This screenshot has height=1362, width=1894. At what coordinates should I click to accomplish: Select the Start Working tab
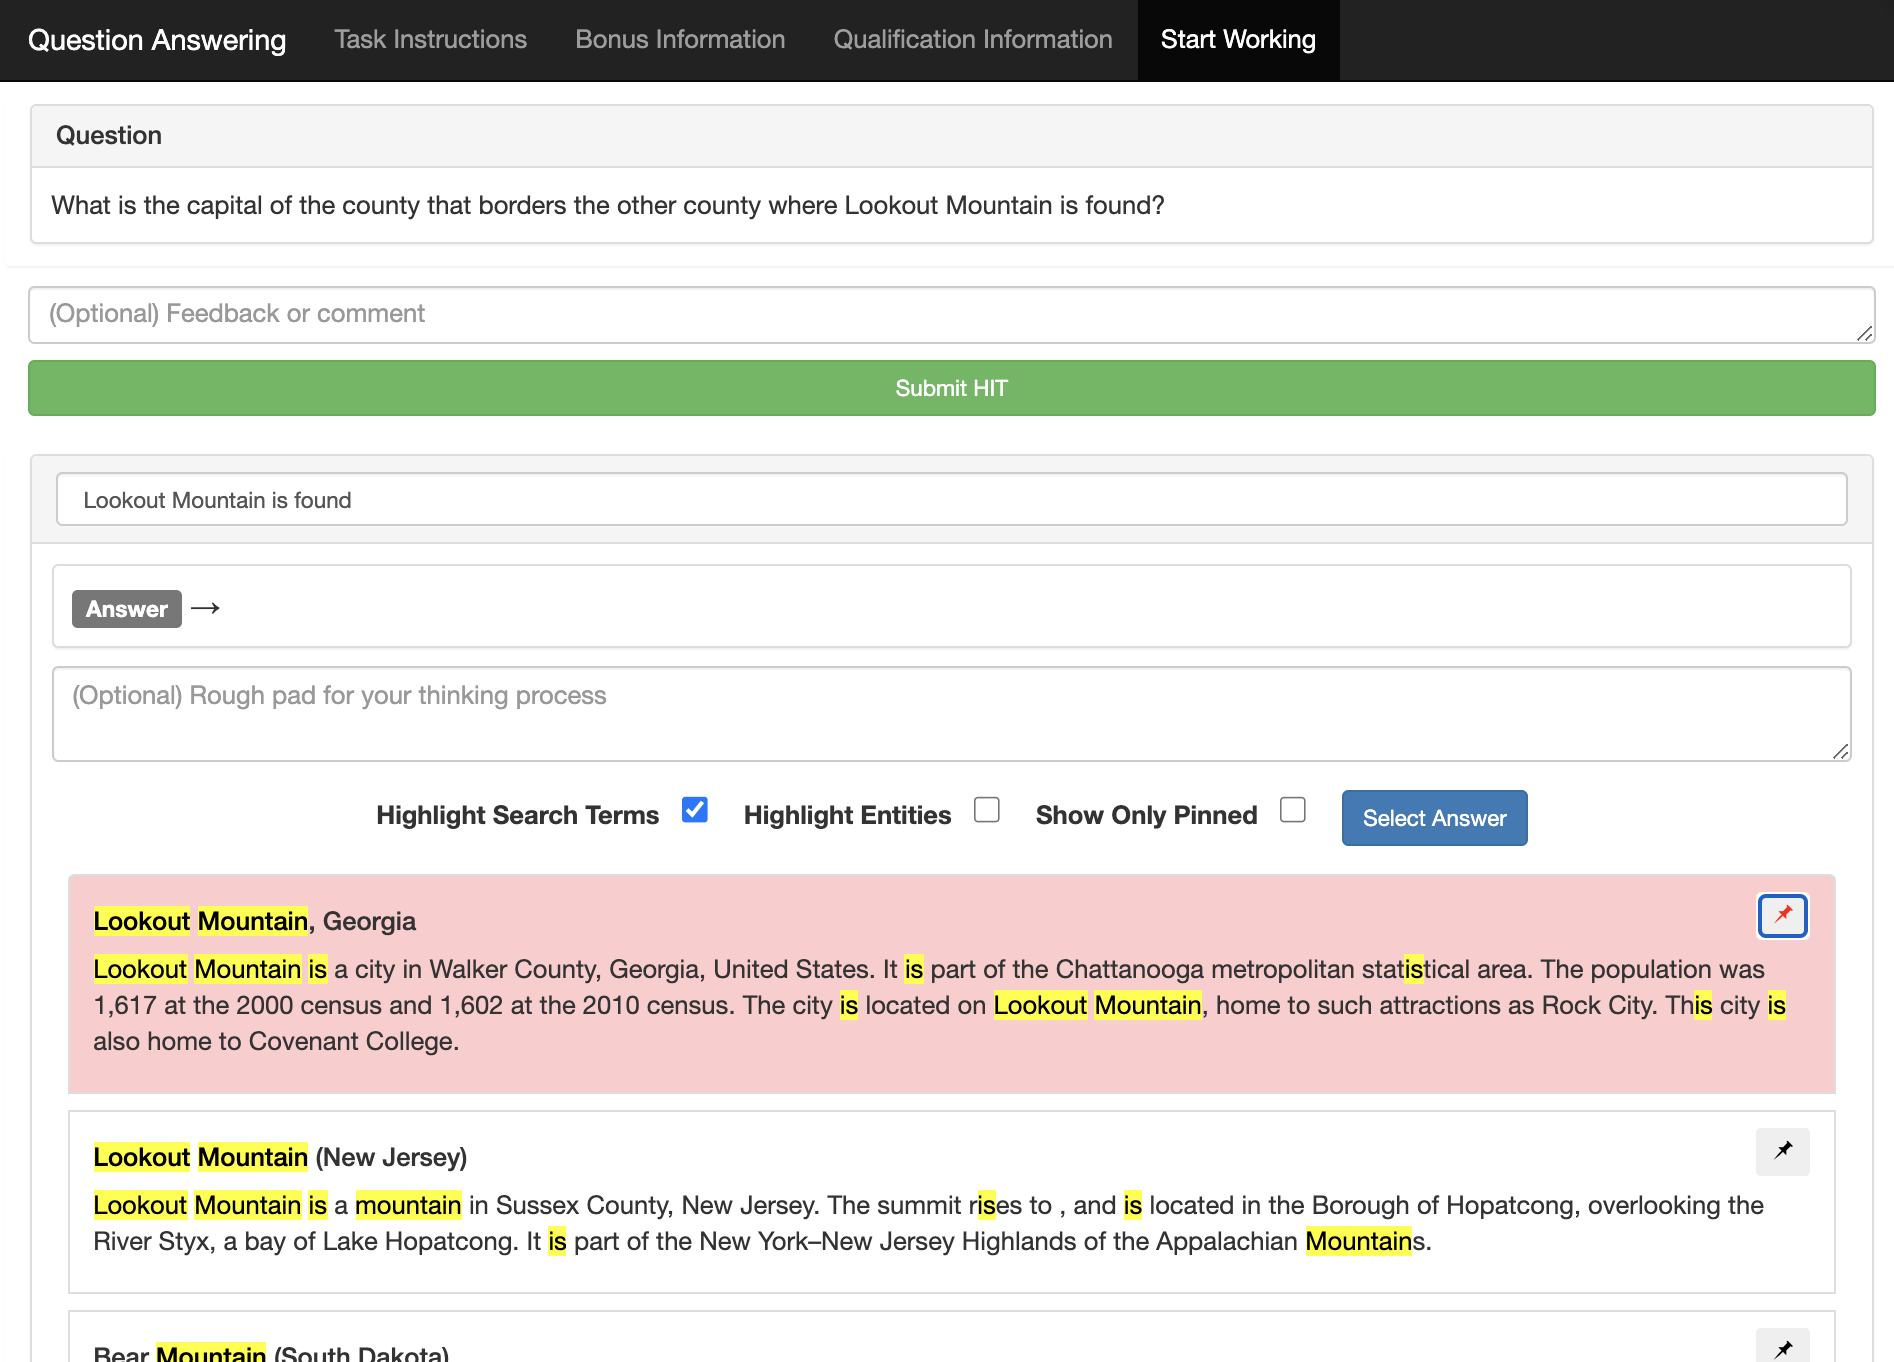(x=1237, y=40)
